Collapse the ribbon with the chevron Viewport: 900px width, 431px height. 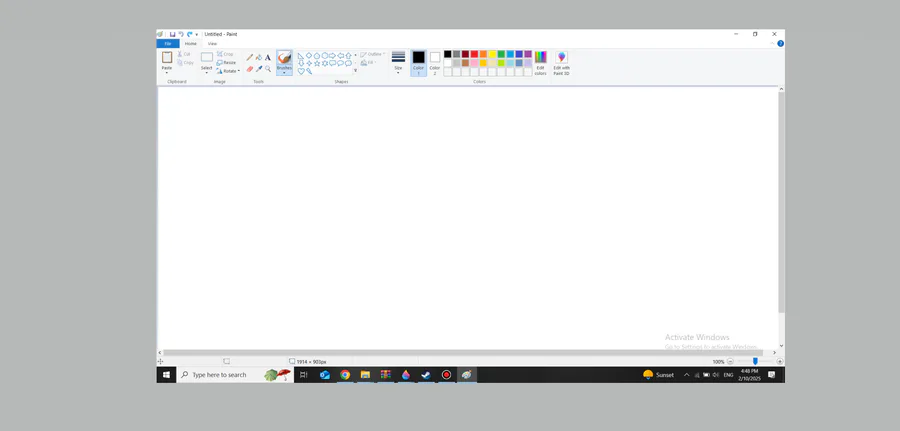click(772, 44)
